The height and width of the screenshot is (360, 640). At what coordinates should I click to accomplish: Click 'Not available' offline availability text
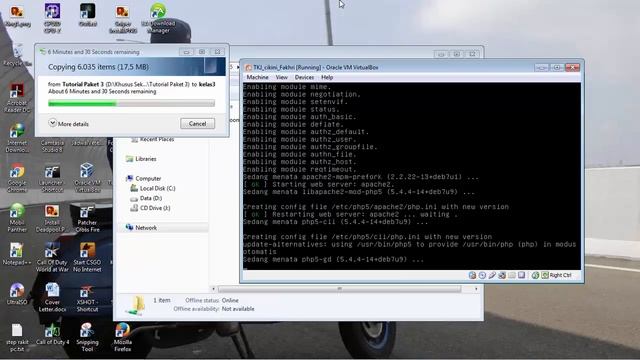[x=238, y=309]
